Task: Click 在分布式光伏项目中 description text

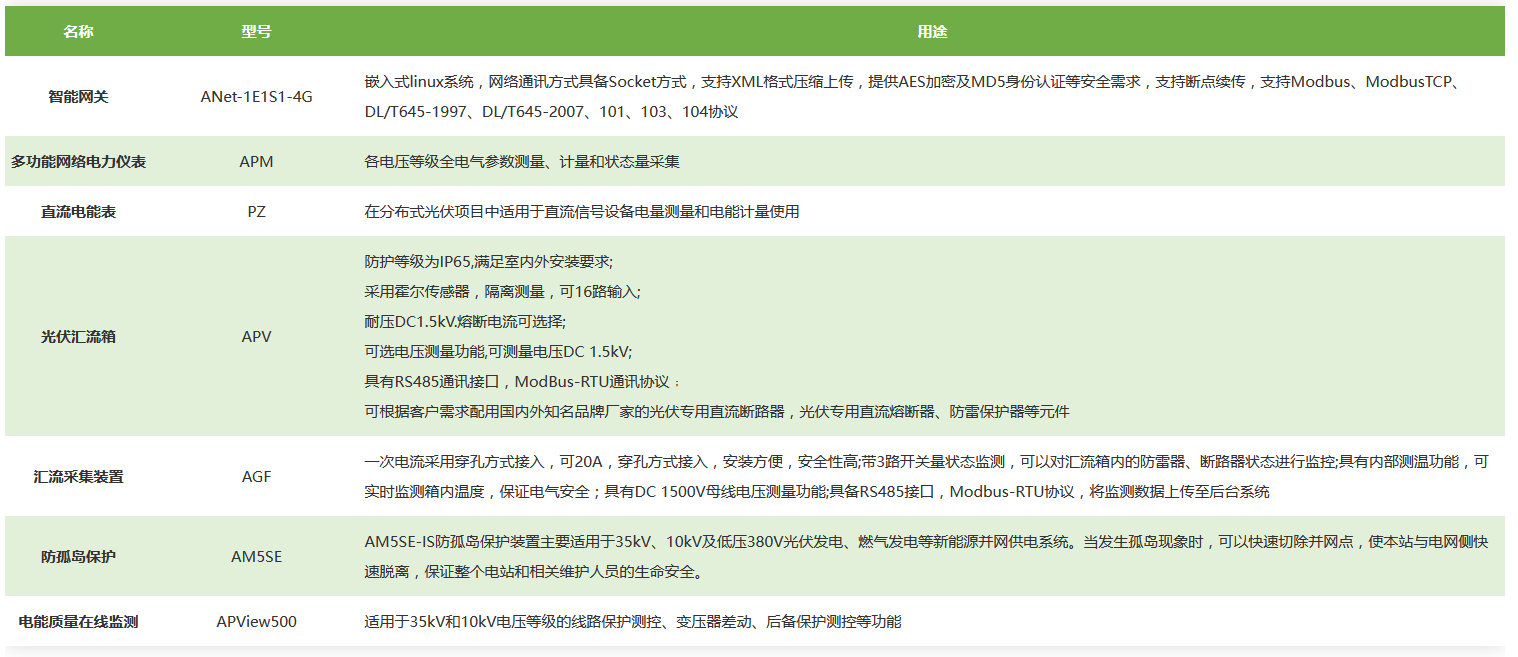Action: pos(582,212)
